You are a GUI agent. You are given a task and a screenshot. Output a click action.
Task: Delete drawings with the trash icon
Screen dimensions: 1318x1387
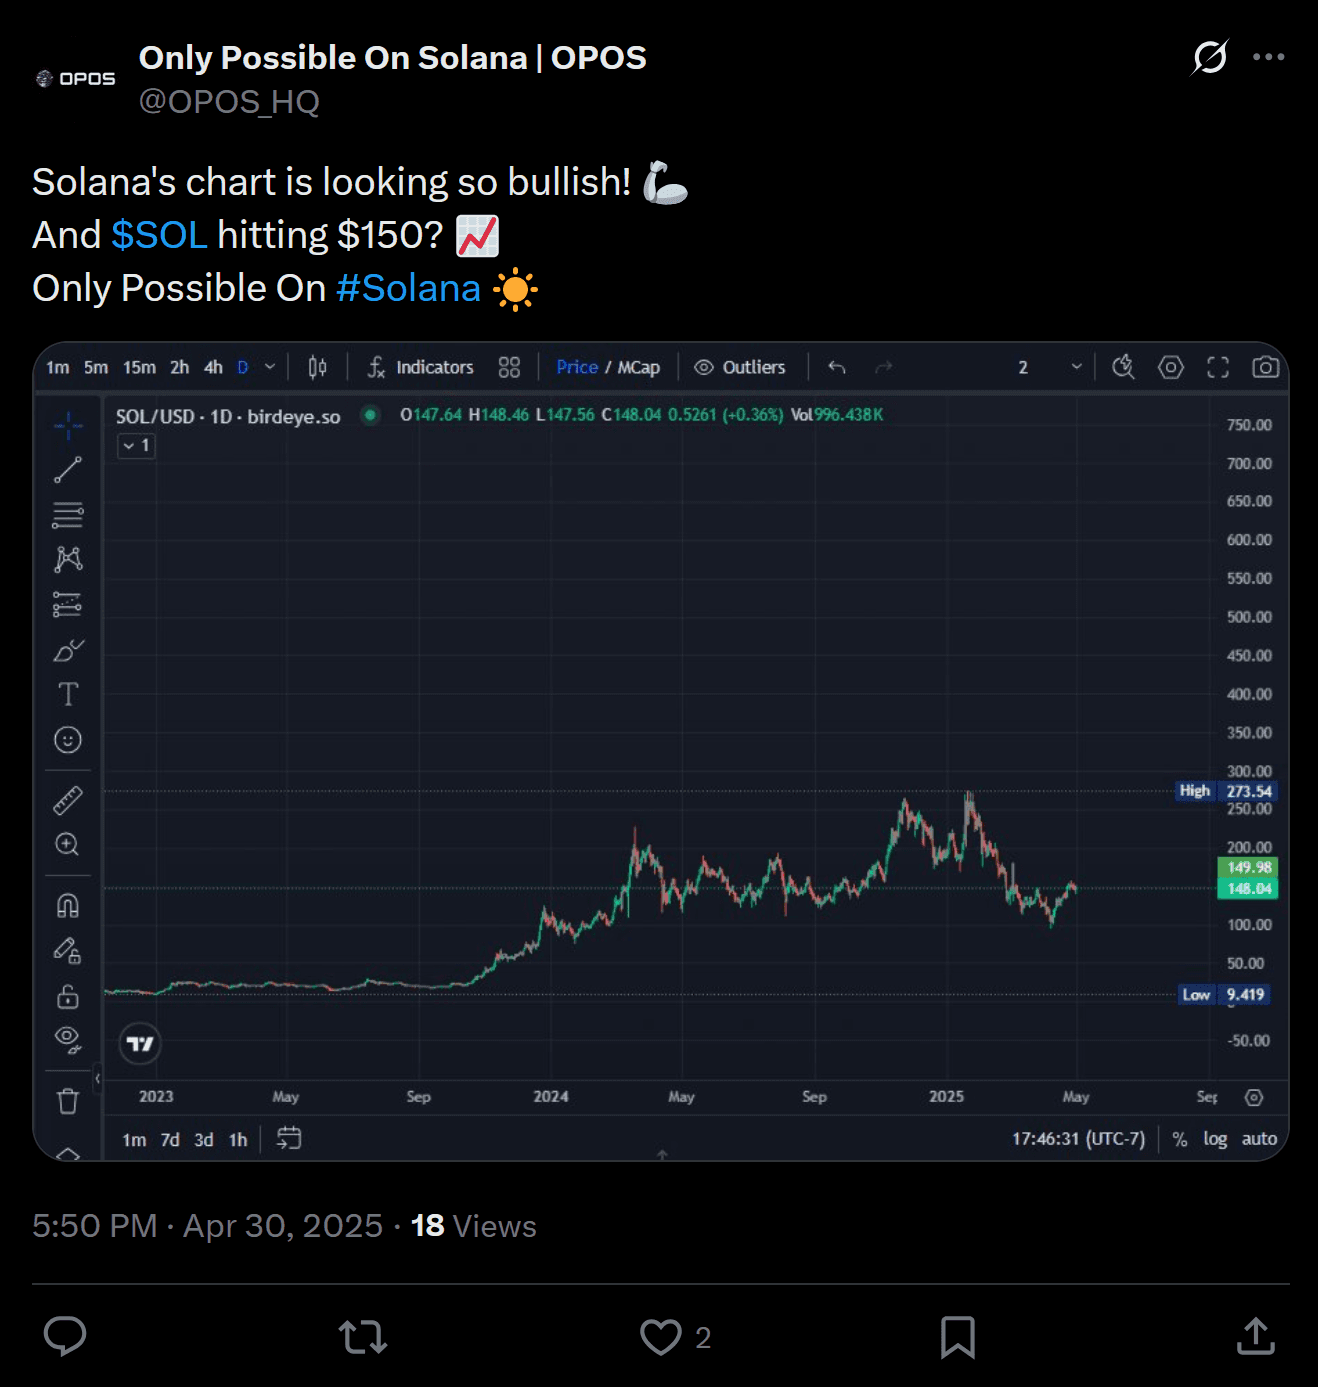(68, 1101)
